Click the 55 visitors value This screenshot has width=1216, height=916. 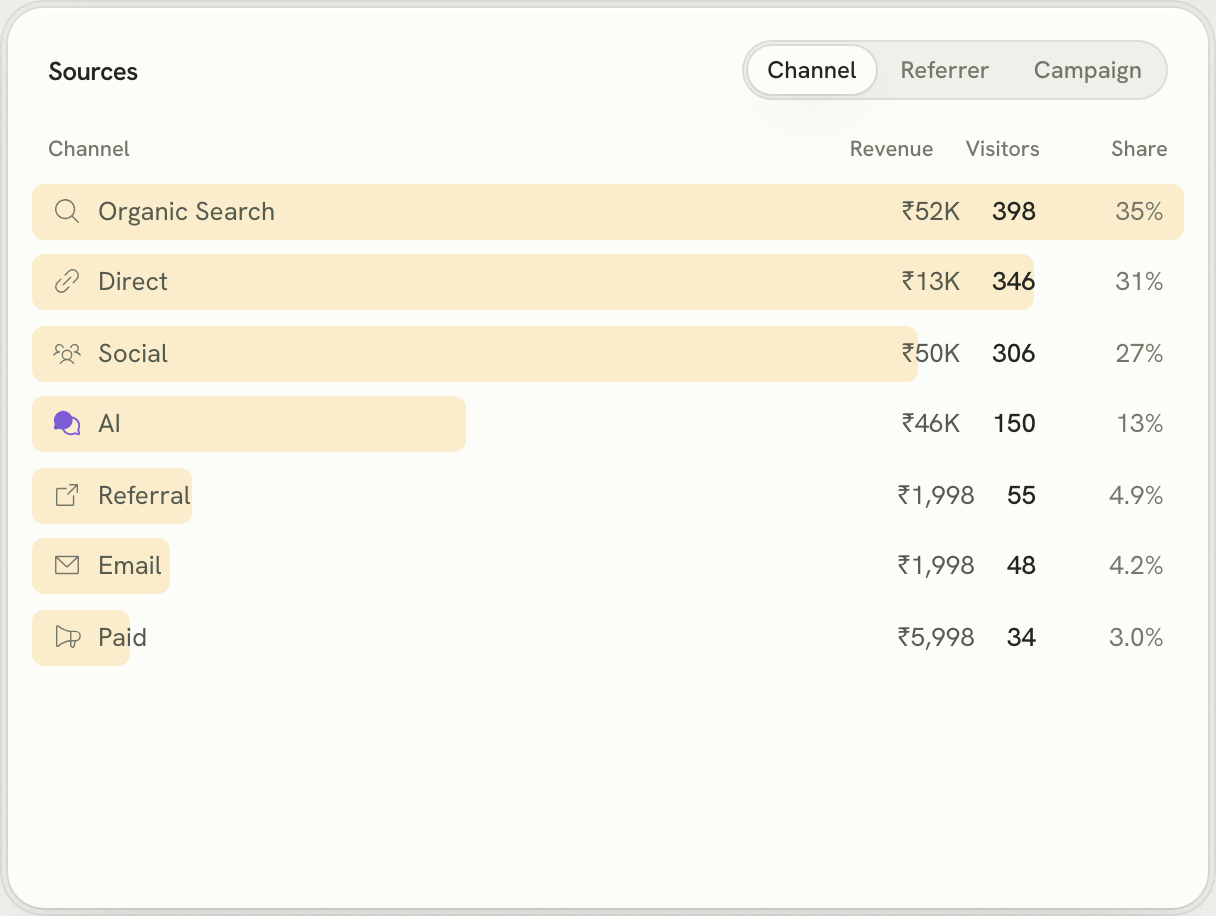1021,495
